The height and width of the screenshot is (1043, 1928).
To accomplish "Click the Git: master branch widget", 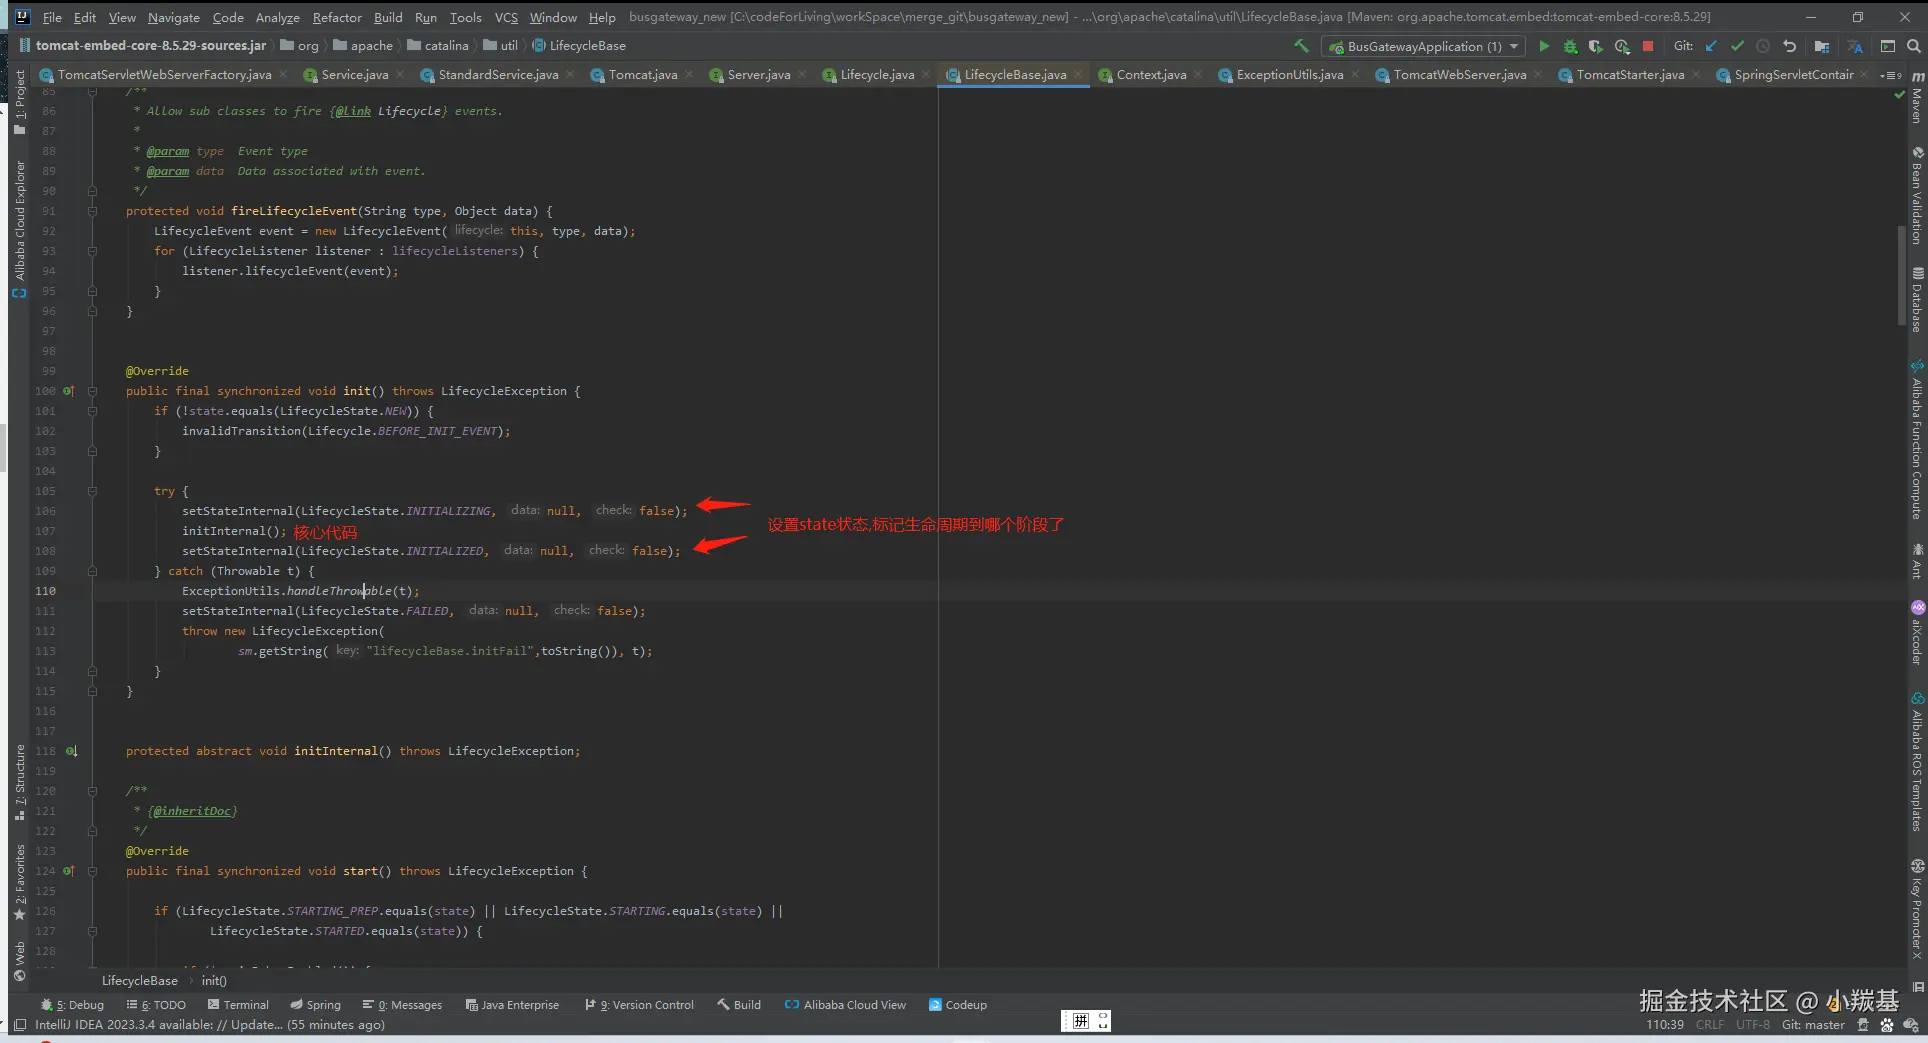I will 1813,1025.
